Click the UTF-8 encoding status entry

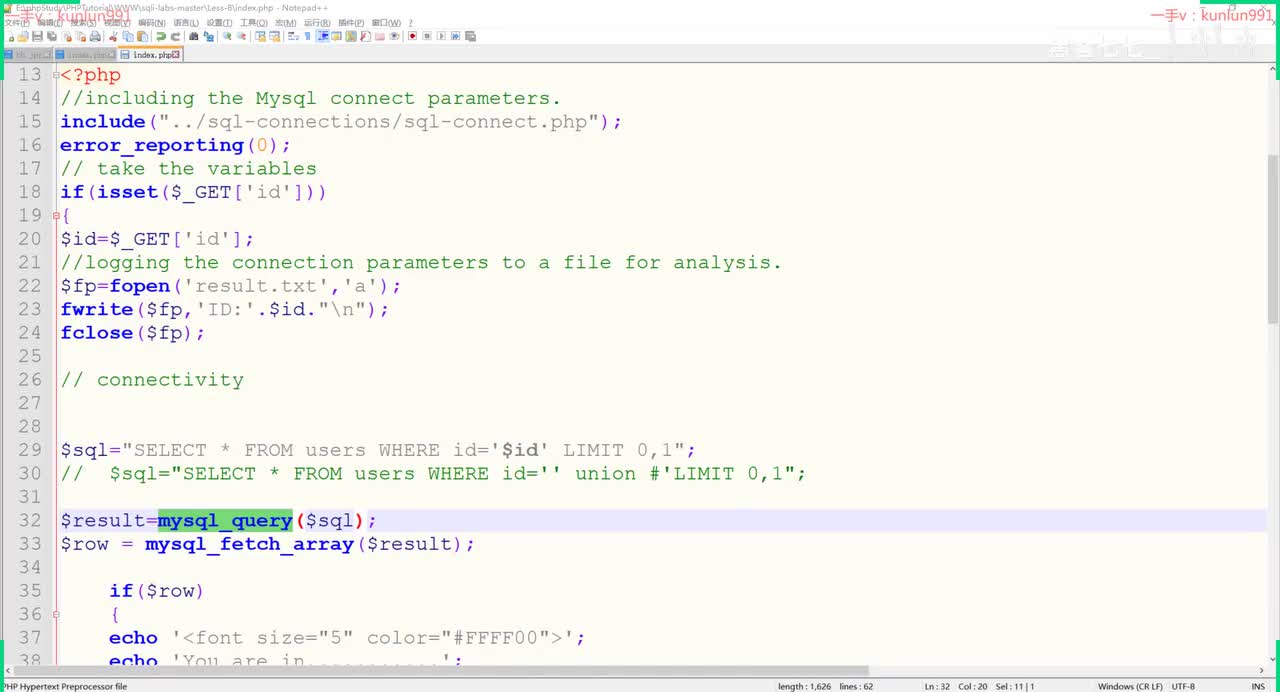point(1183,686)
